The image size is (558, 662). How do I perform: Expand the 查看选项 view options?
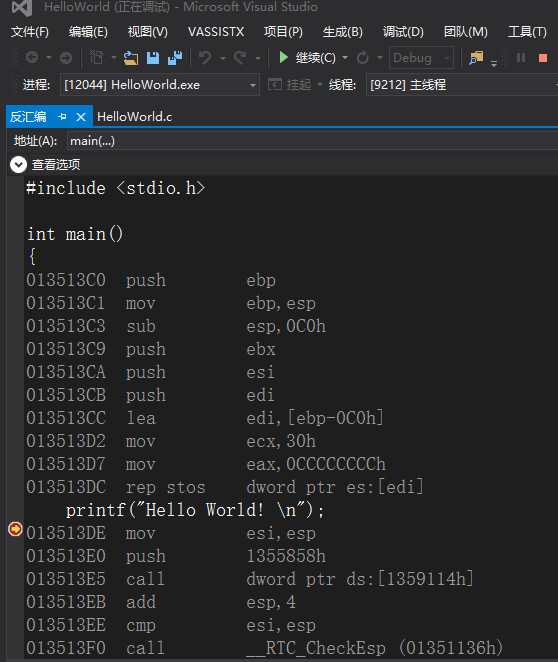19,165
